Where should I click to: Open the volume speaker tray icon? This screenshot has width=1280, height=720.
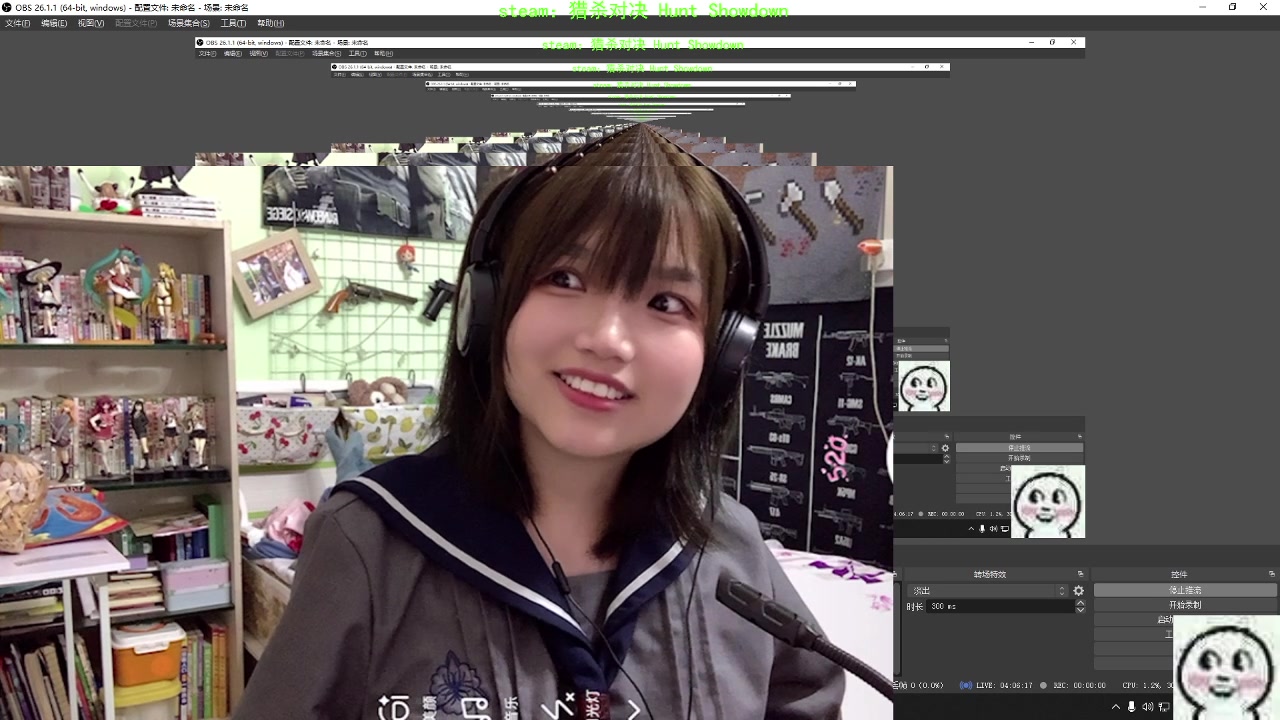pyautogui.click(x=1148, y=707)
